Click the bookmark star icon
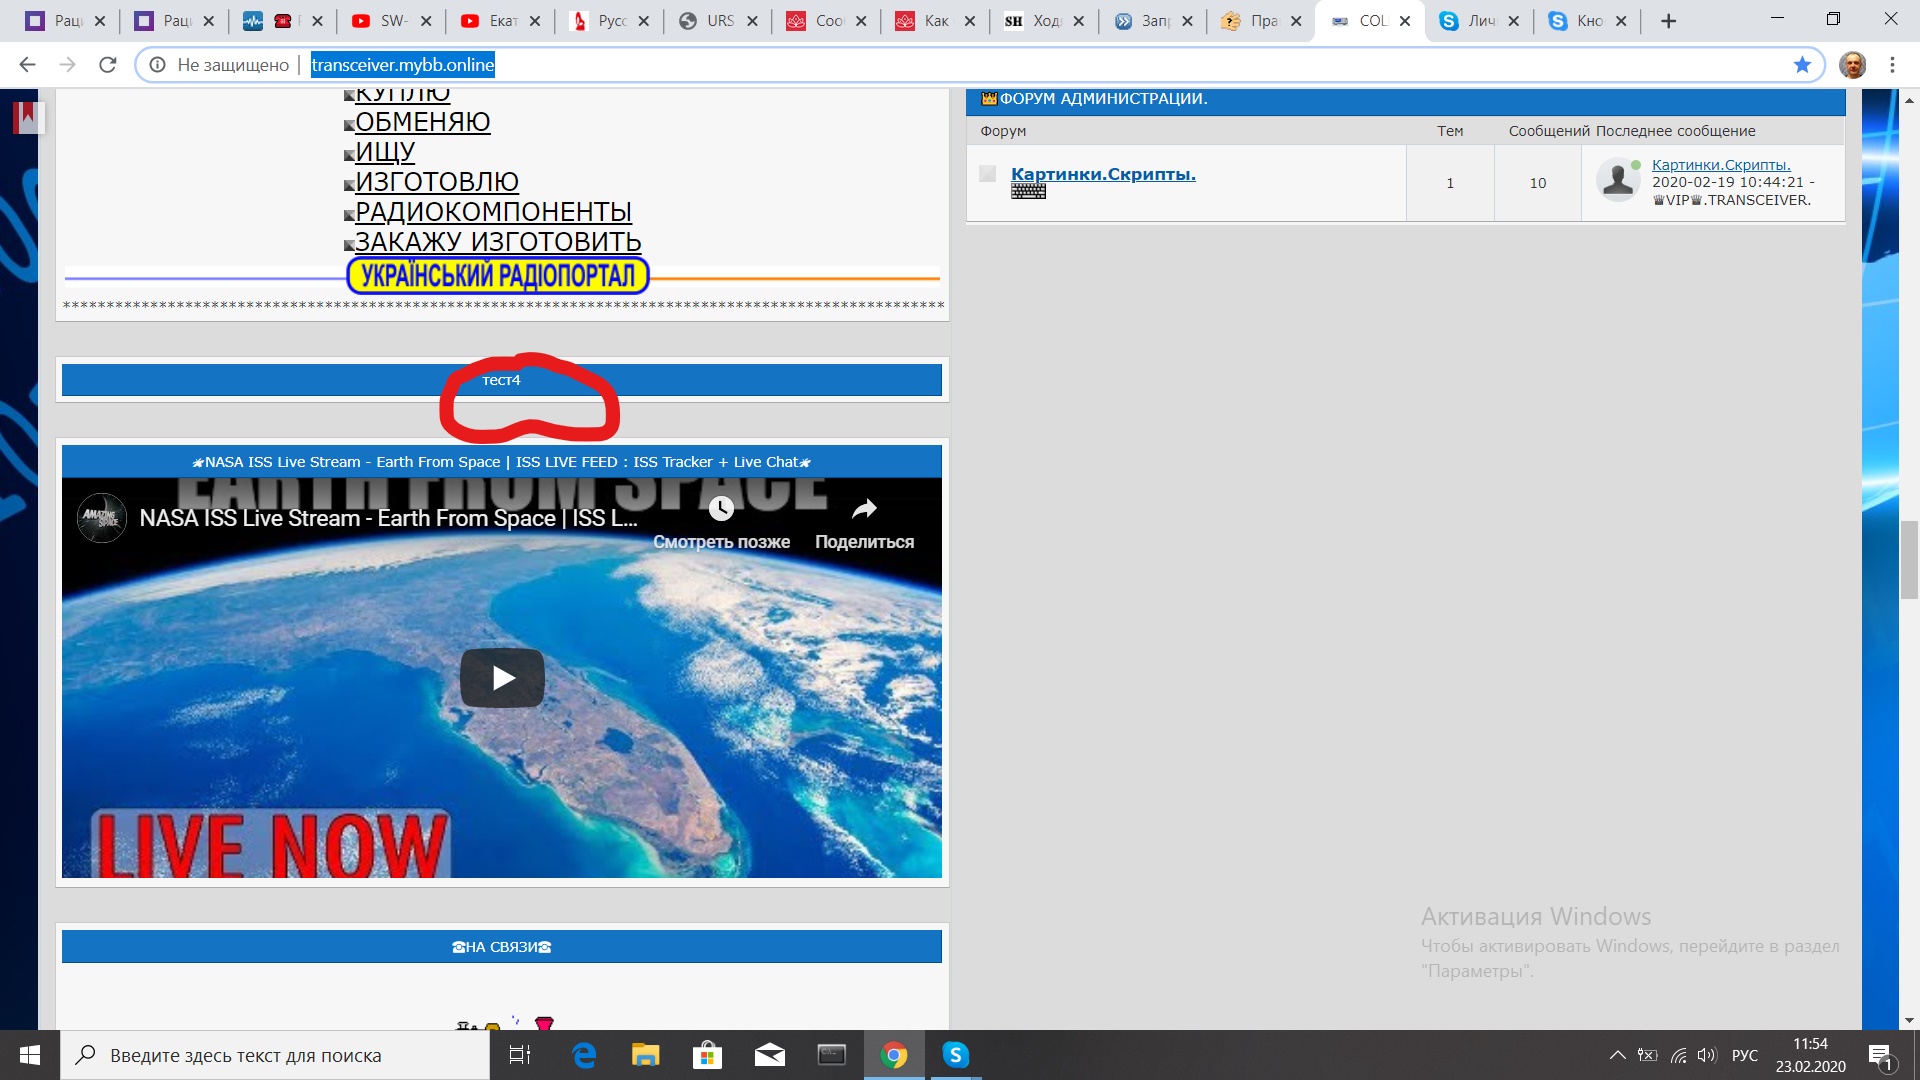The width and height of the screenshot is (1920, 1080). point(1802,65)
